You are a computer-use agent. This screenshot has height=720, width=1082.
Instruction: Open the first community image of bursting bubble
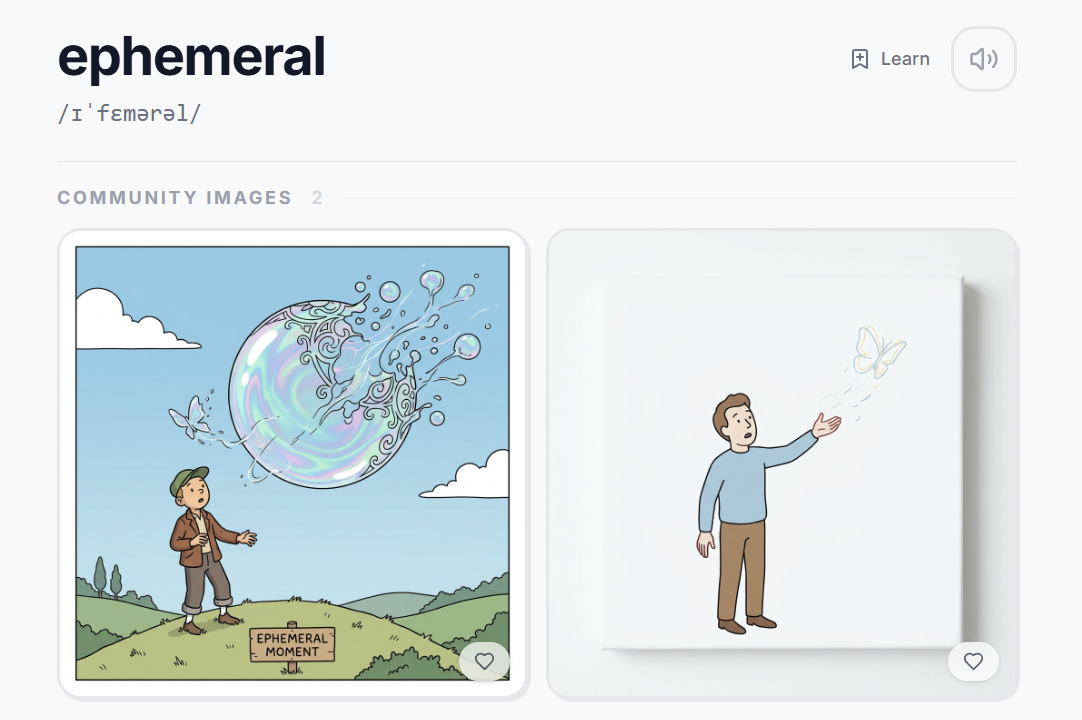tap(293, 464)
